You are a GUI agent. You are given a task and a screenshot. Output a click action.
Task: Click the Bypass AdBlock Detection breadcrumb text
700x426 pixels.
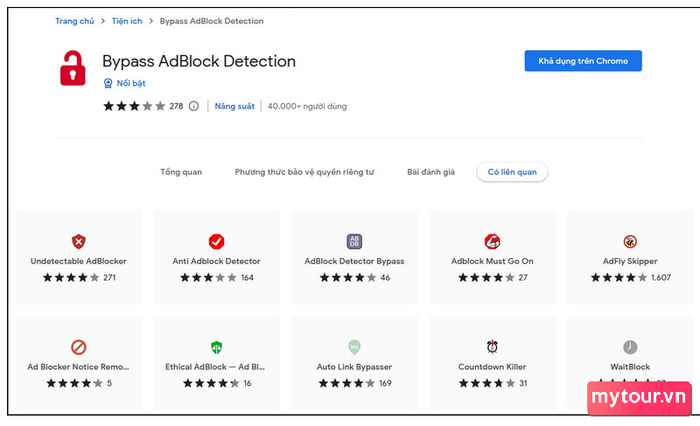coord(212,21)
